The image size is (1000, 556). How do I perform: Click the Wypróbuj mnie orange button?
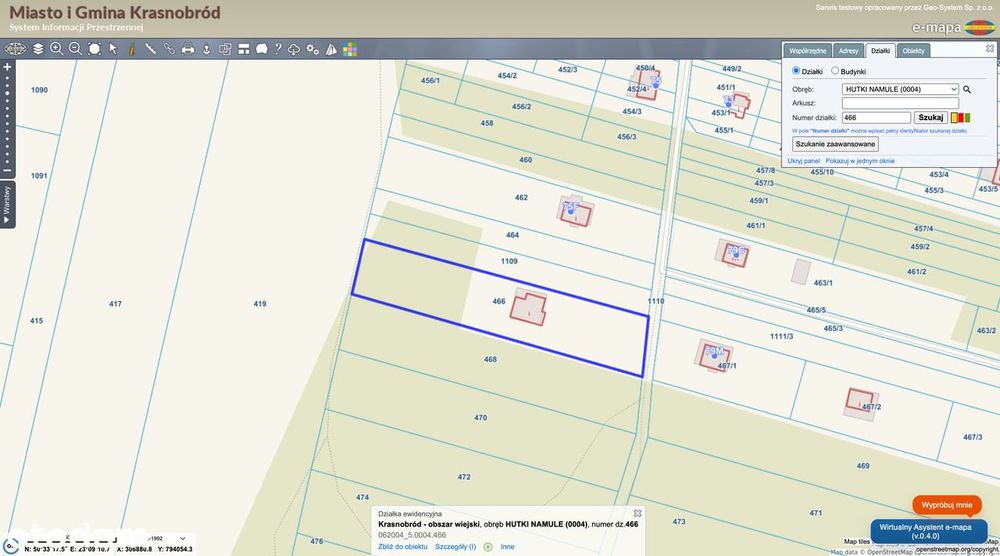click(947, 505)
